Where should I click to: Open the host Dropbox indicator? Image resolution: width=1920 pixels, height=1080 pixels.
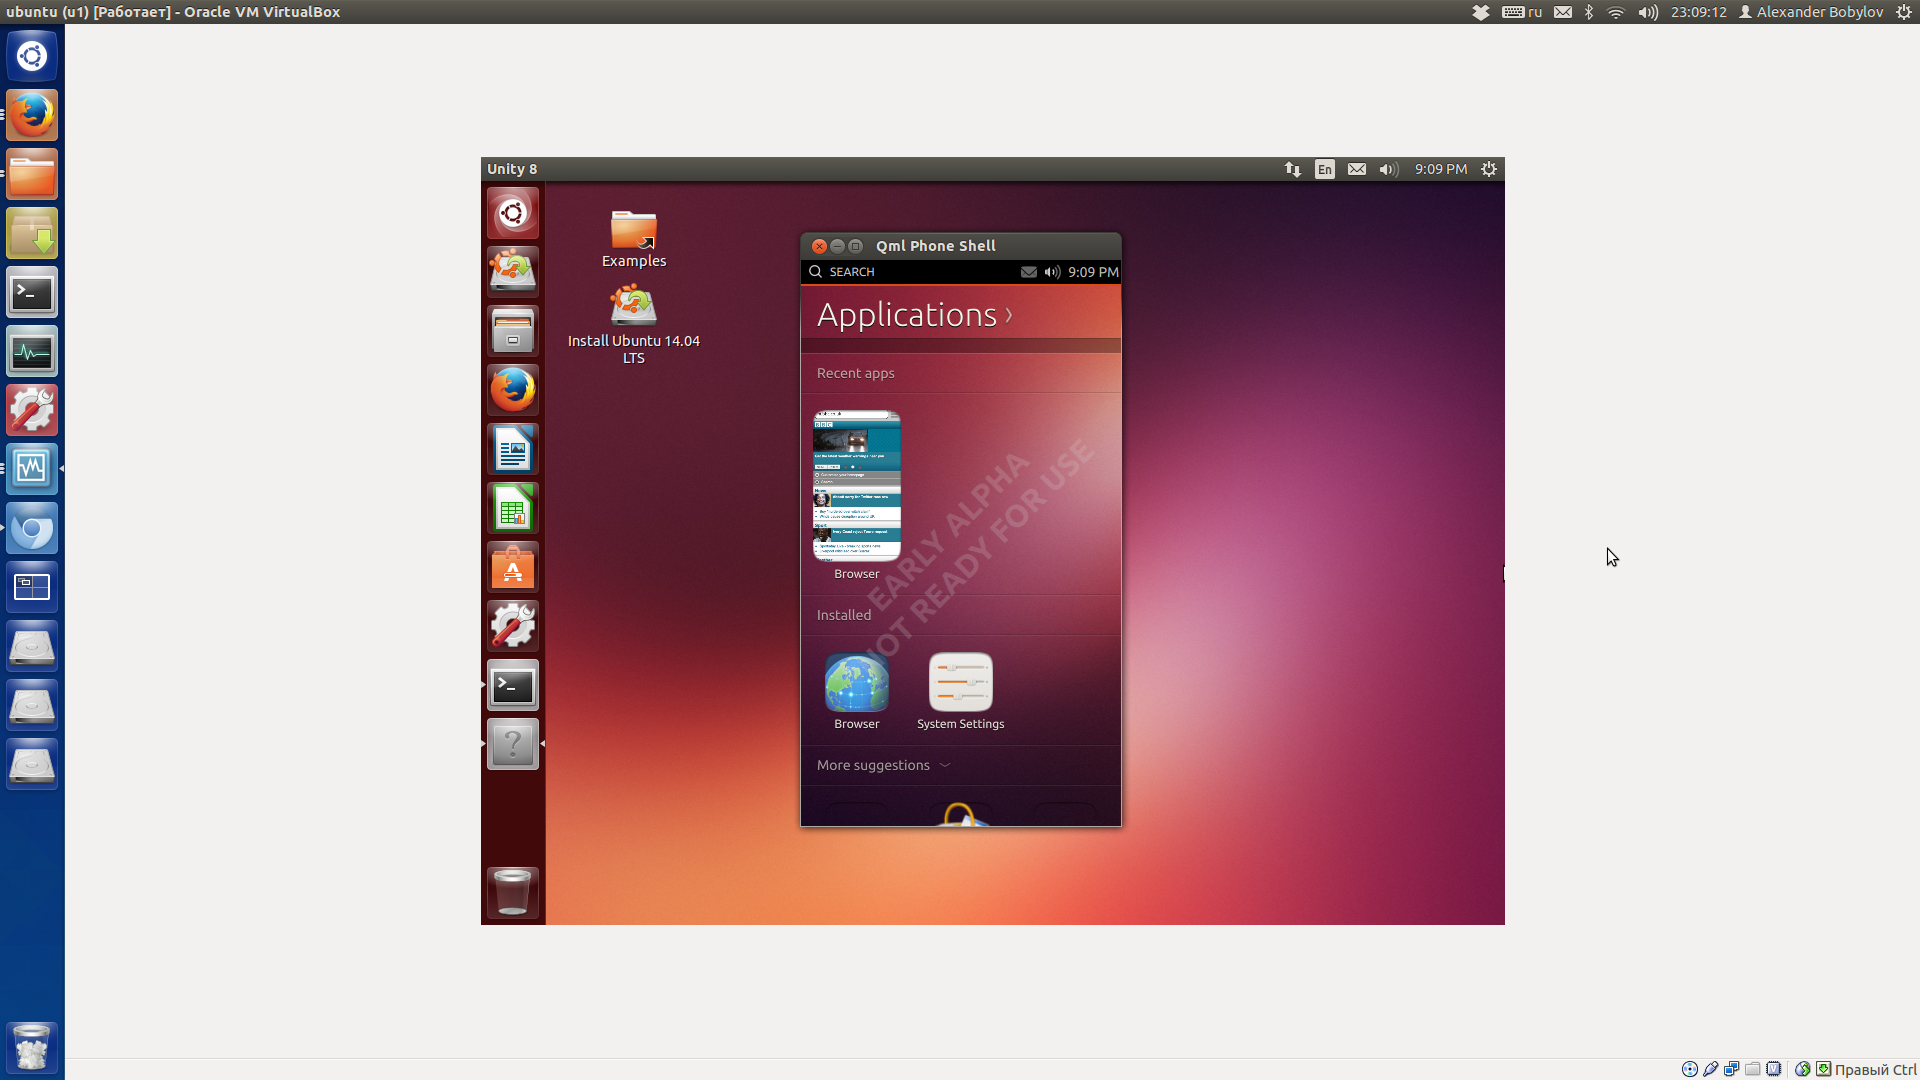(1481, 12)
